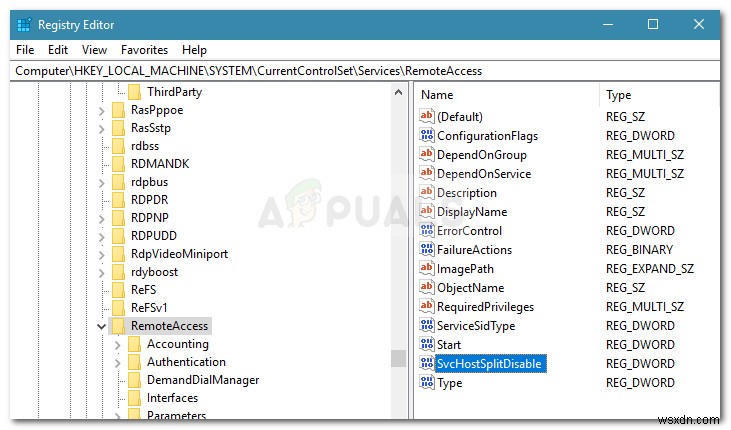Open the Help menu

(x=194, y=50)
